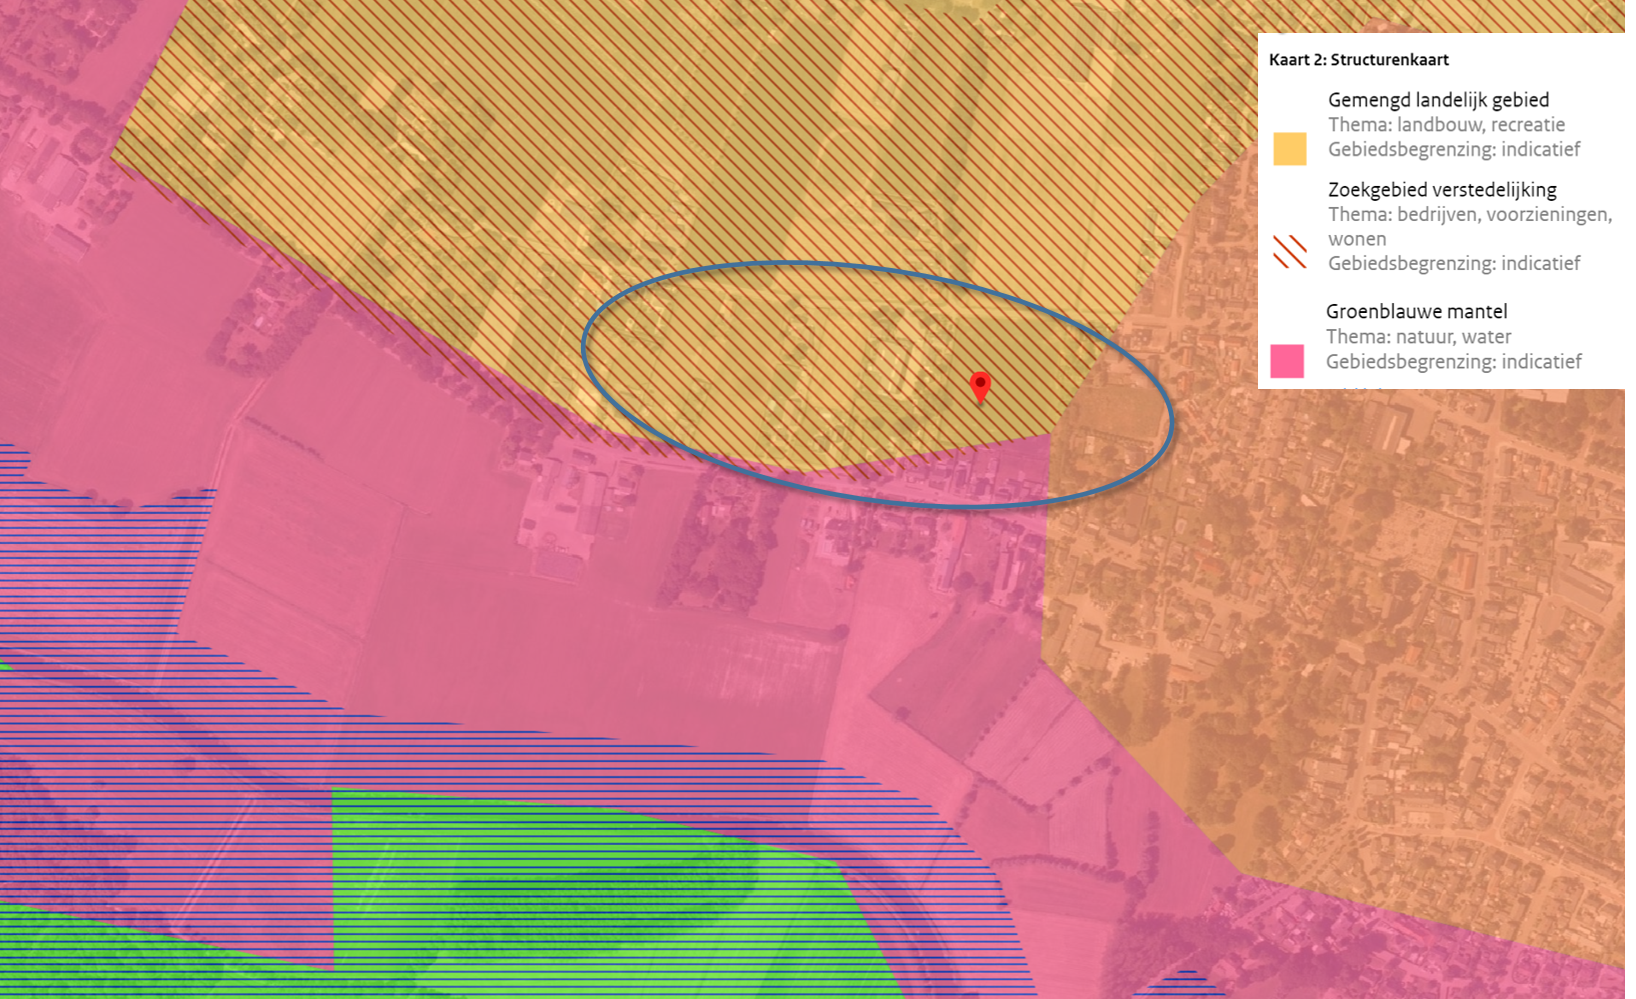The height and width of the screenshot is (999, 1636).
Task: Click the 'Groenblauwe mantel' legend label
Action: [1417, 312]
